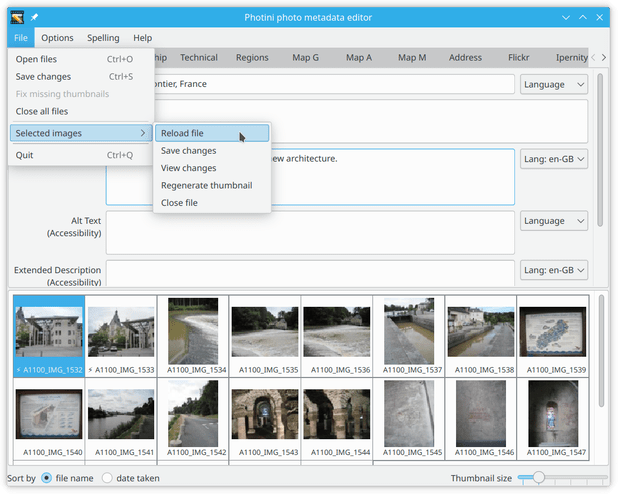Screen dimensions: 618x494
Task: Switch to the Map A tab
Action: [x=359, y=58]
